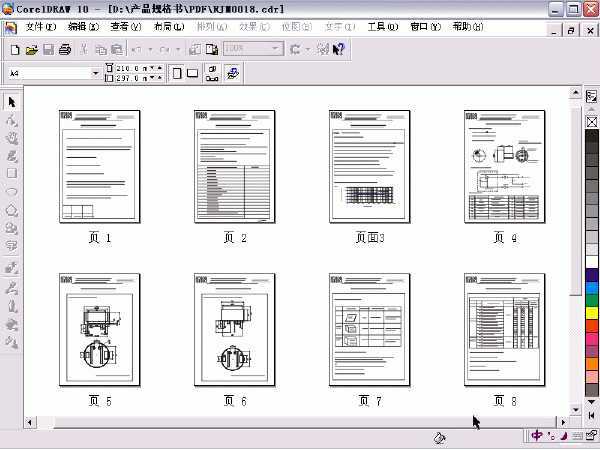Open the A4 paper size dropdown
The image size is (600, 450).
coord(95,73)
